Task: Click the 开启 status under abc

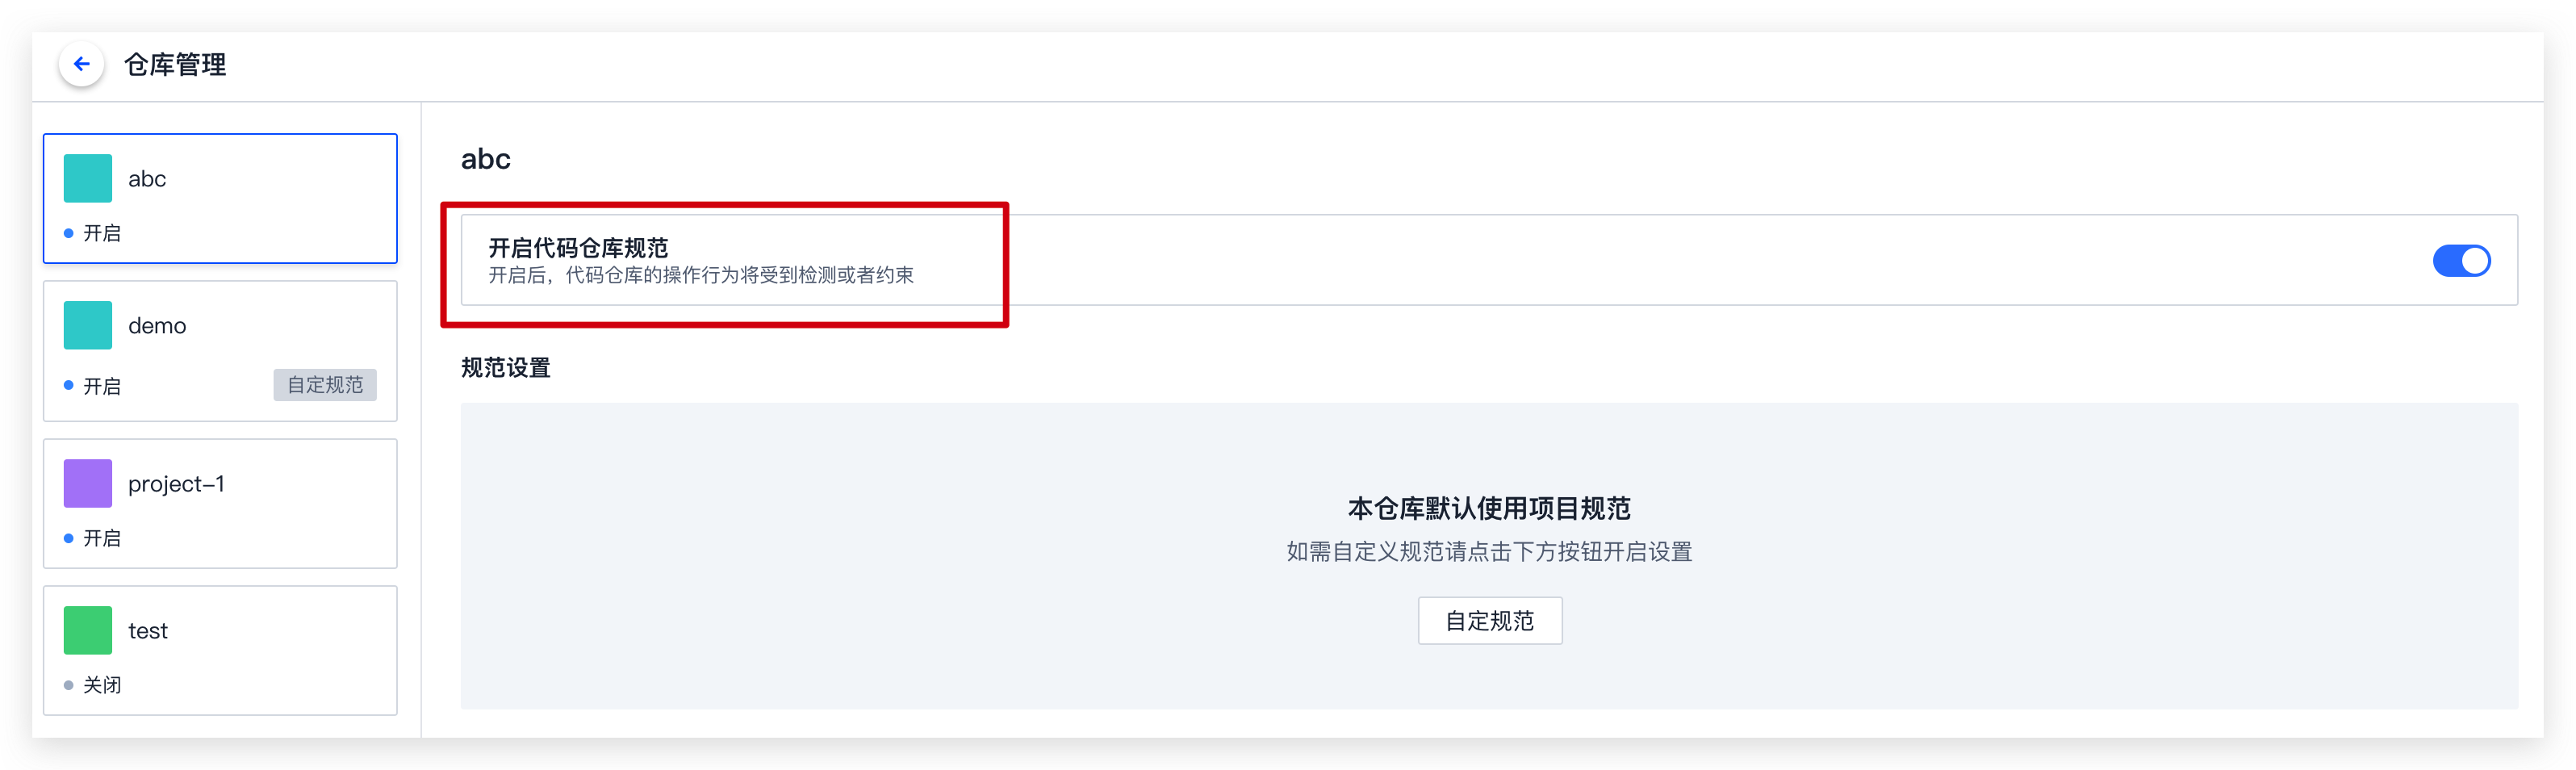Action: [102, 233]
